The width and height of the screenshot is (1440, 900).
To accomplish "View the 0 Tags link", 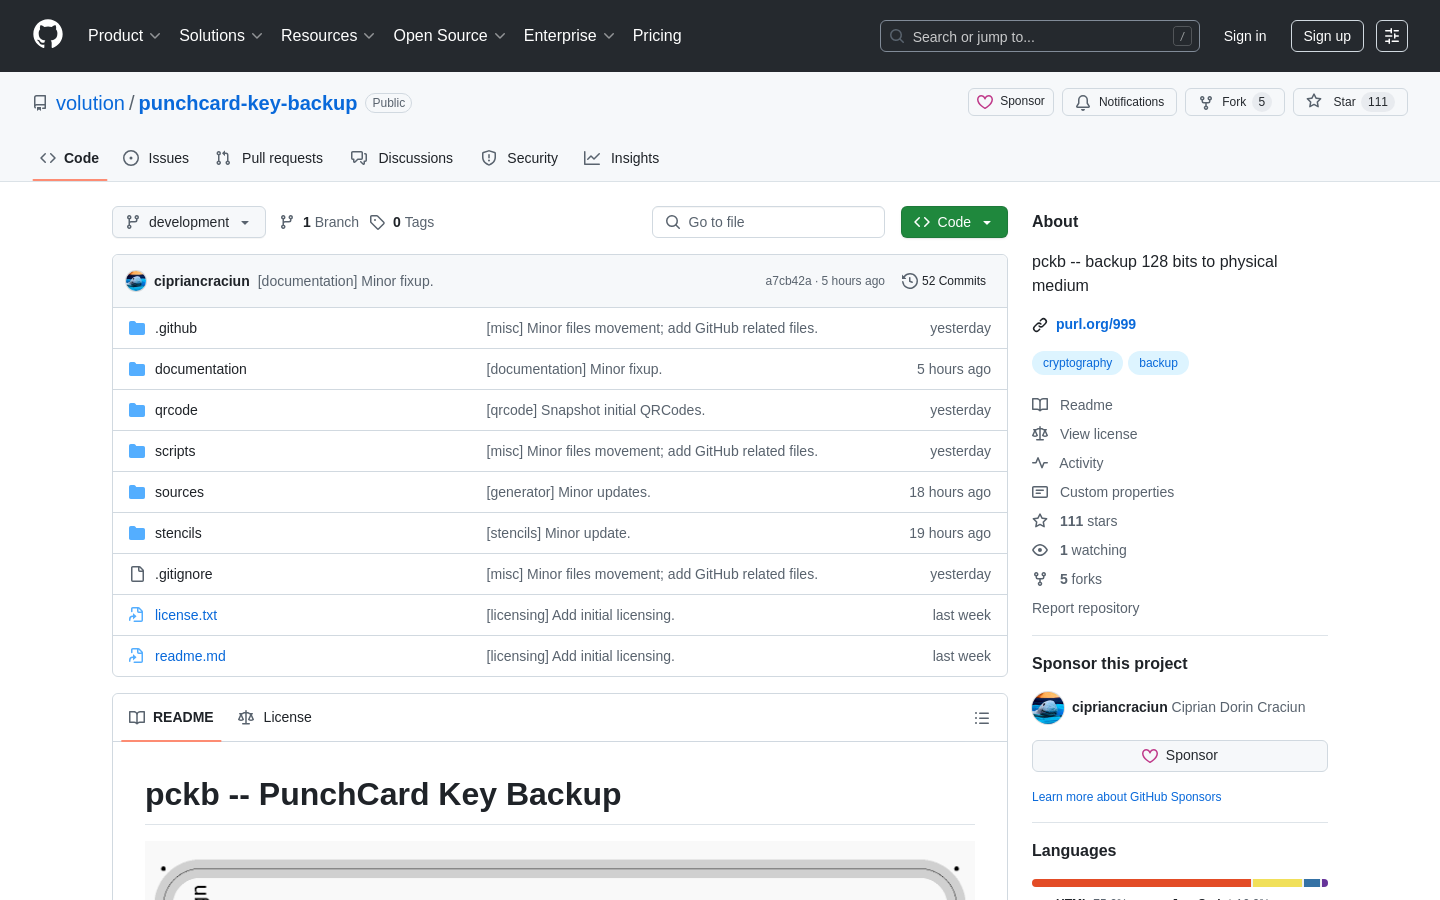I will 402,222.
